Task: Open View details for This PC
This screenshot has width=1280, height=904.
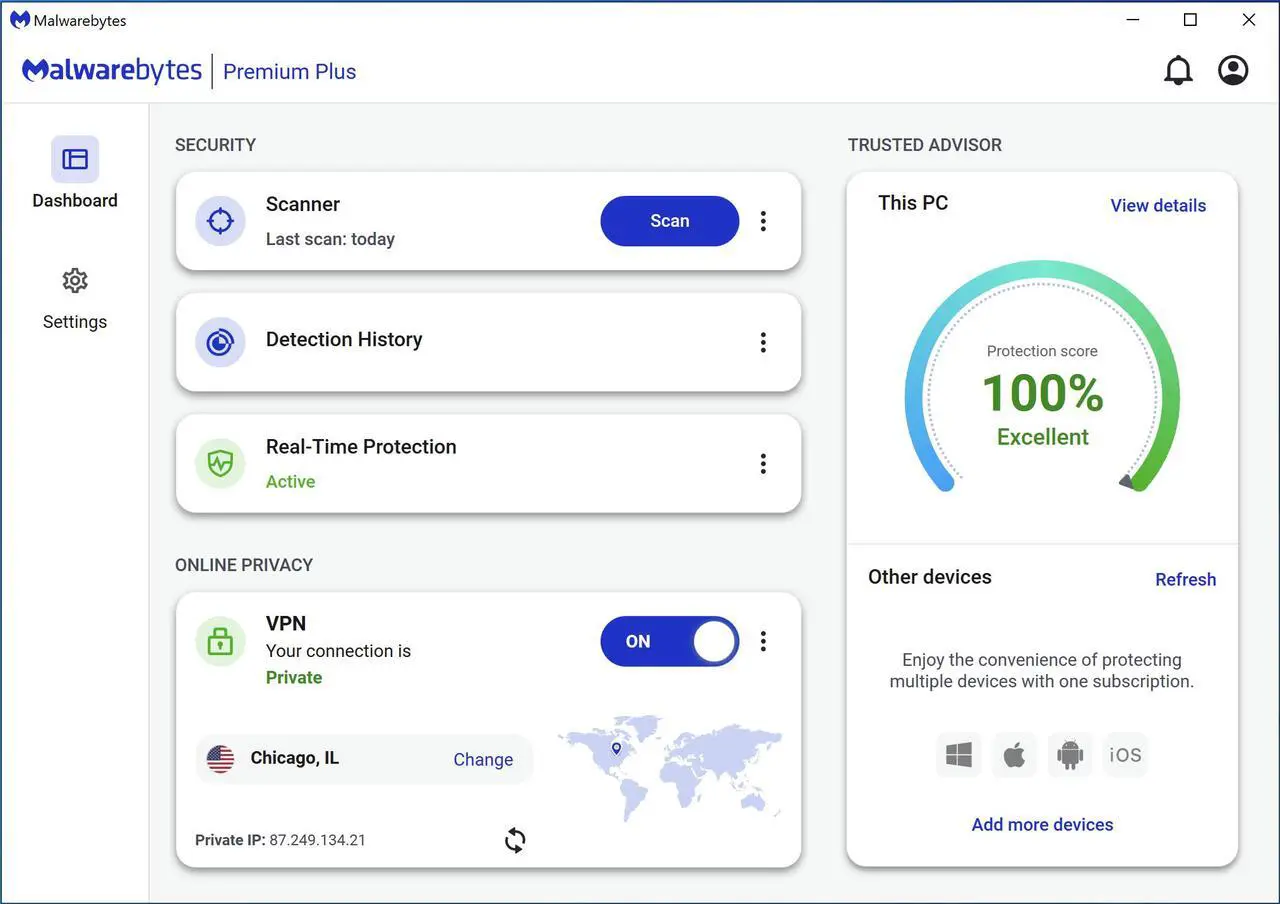Action: click(1157, 205)
